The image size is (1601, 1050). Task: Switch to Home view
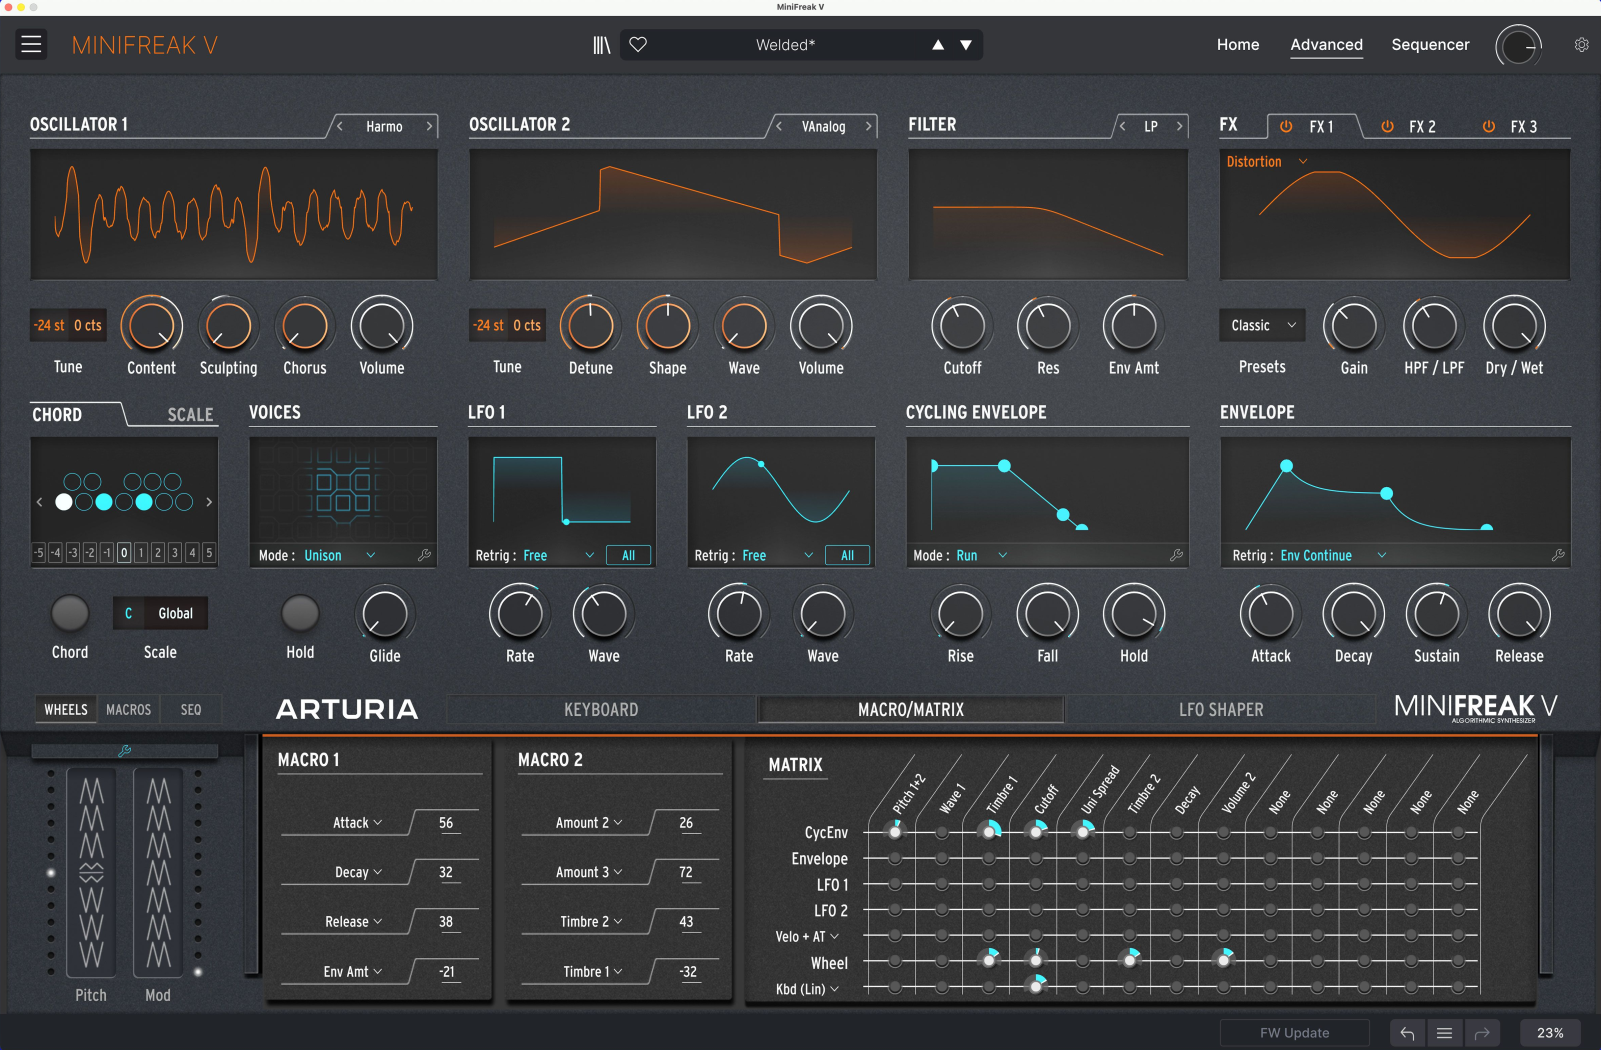click(1238, 45)
